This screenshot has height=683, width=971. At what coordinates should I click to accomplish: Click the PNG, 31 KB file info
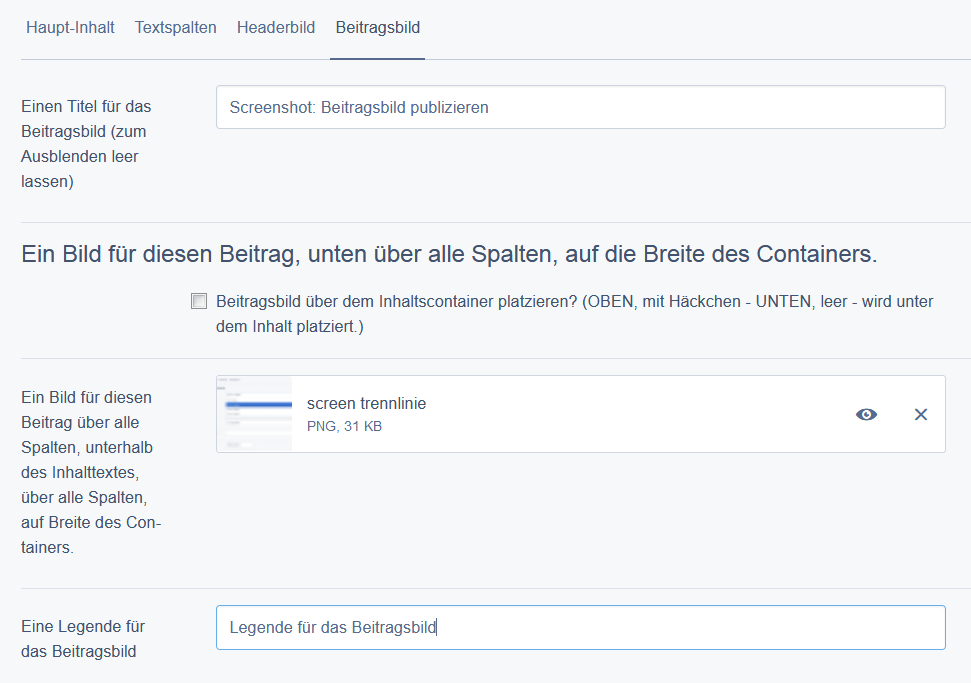click(344, 427)
